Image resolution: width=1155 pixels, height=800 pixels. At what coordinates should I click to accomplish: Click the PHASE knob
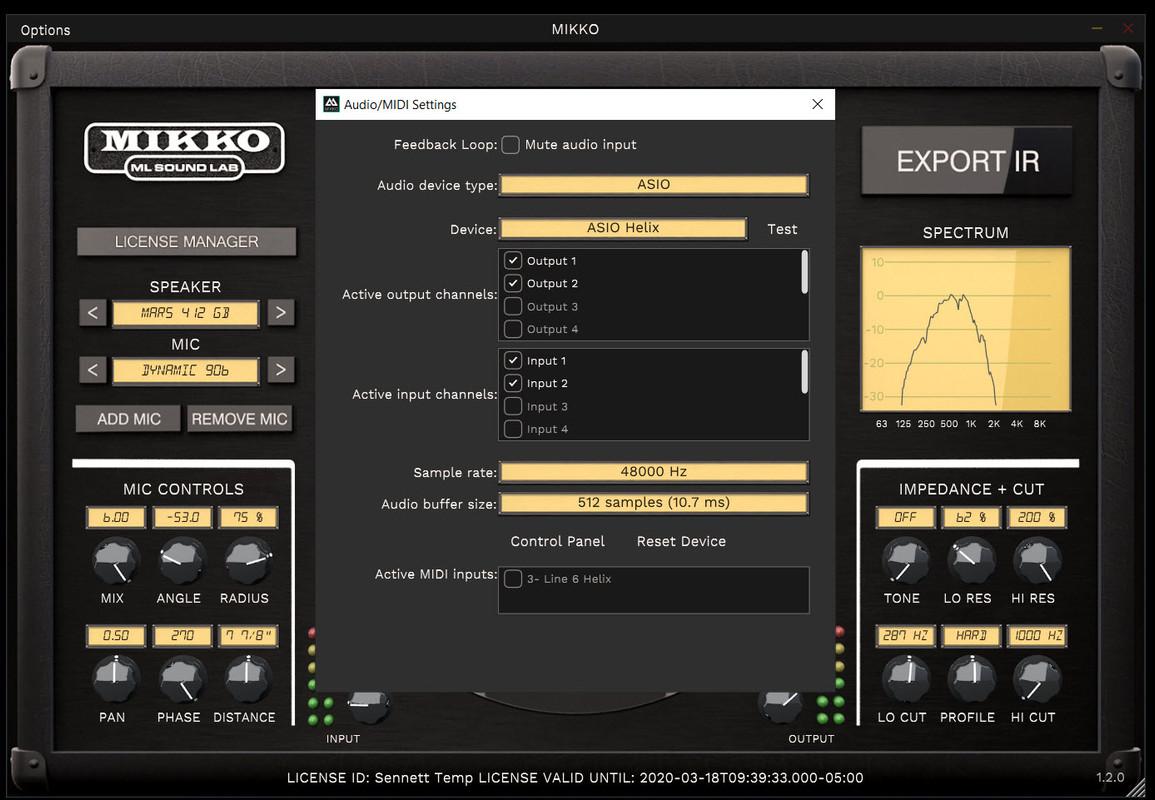point(181,679)
